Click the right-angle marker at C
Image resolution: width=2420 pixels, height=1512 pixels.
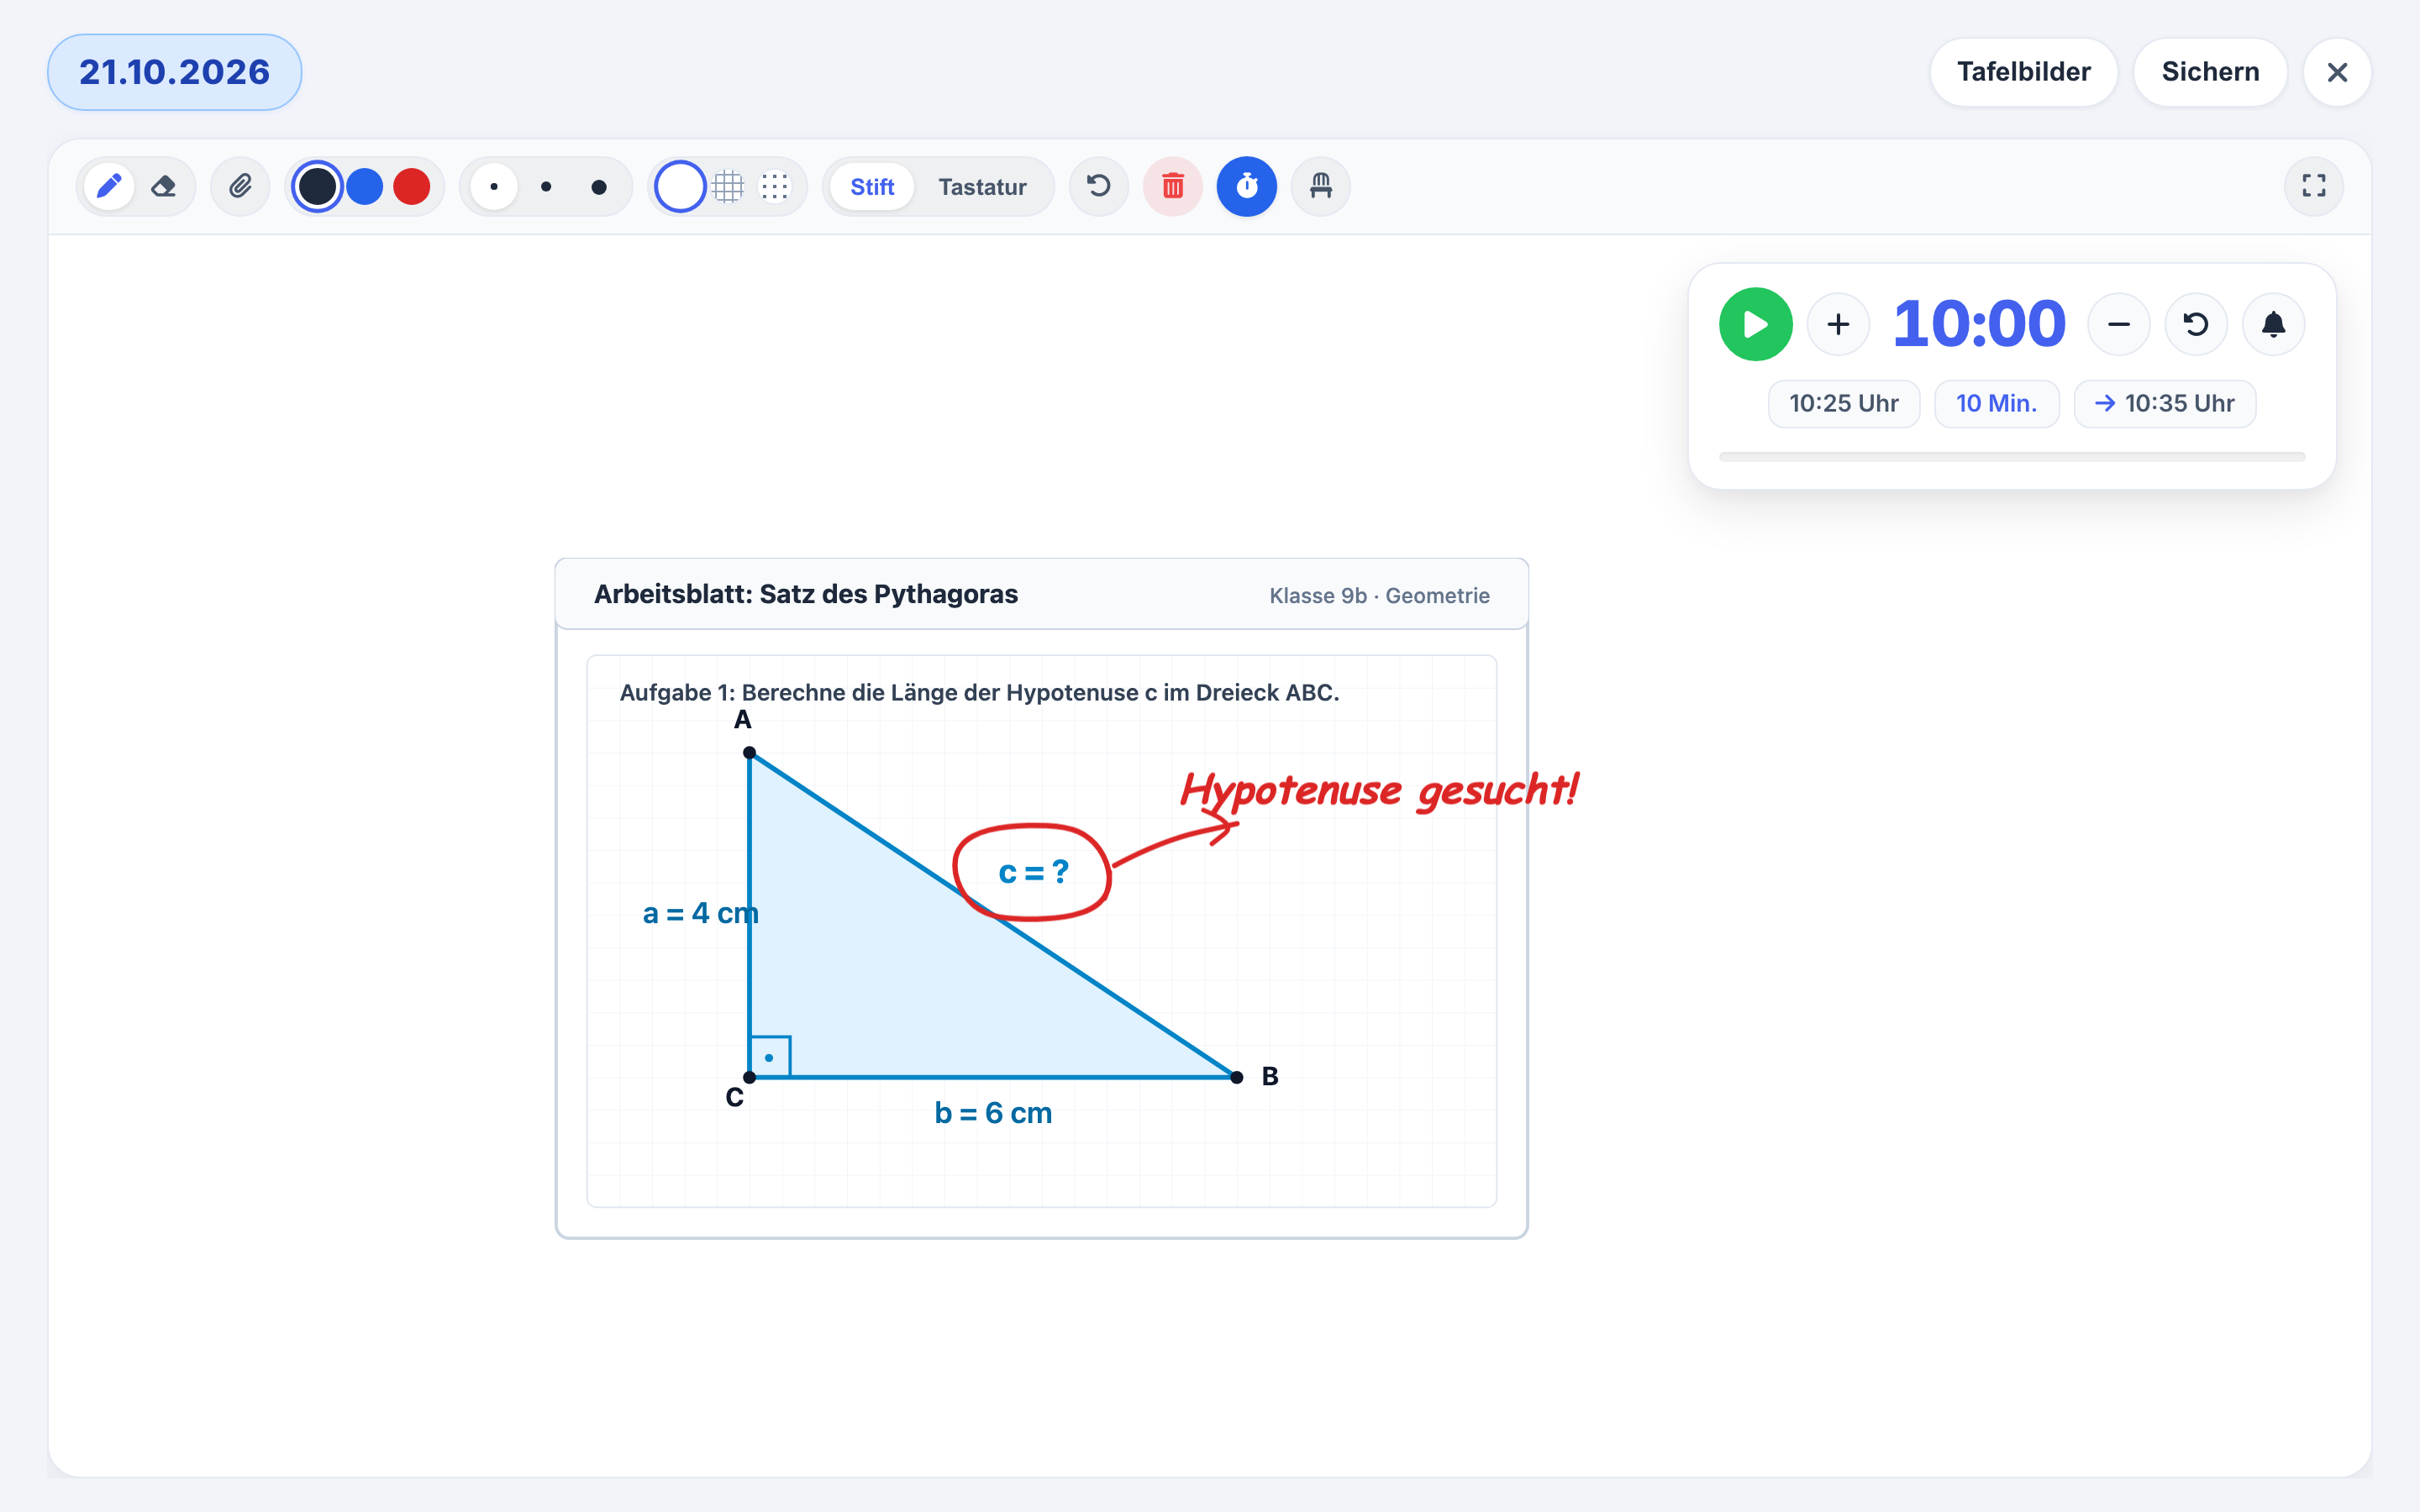[x=770, y=1057]
